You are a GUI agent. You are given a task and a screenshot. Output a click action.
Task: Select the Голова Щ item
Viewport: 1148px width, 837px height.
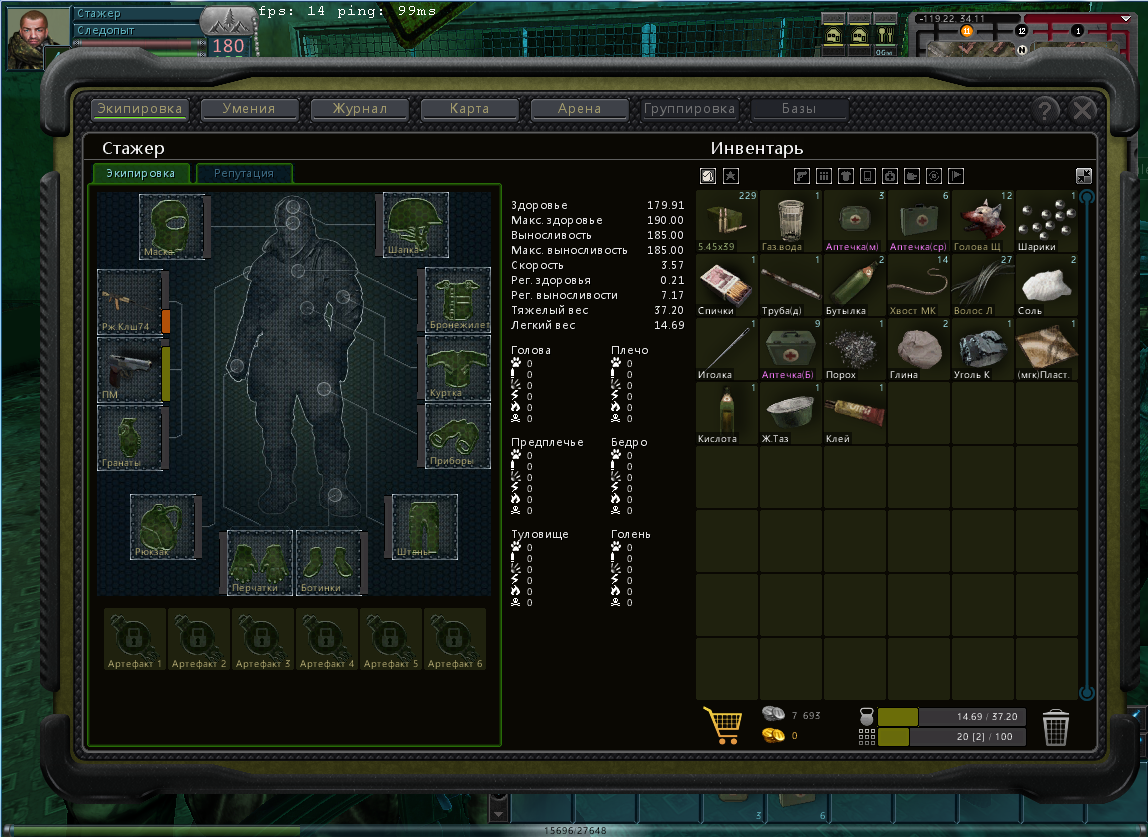[983, 221]
